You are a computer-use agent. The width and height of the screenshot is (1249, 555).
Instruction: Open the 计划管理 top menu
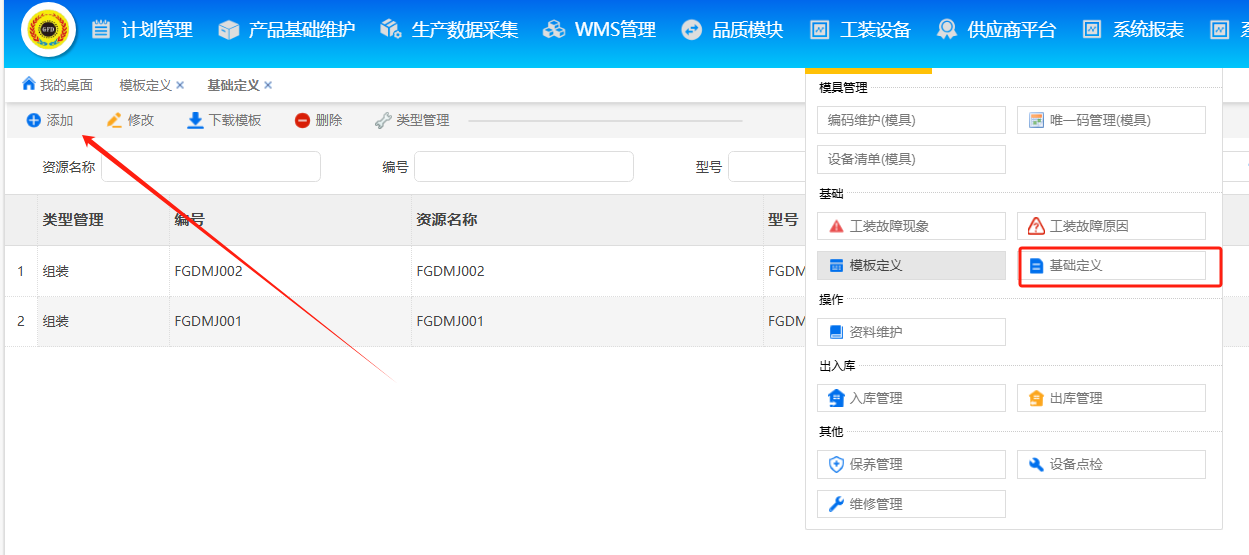[142, 30]
